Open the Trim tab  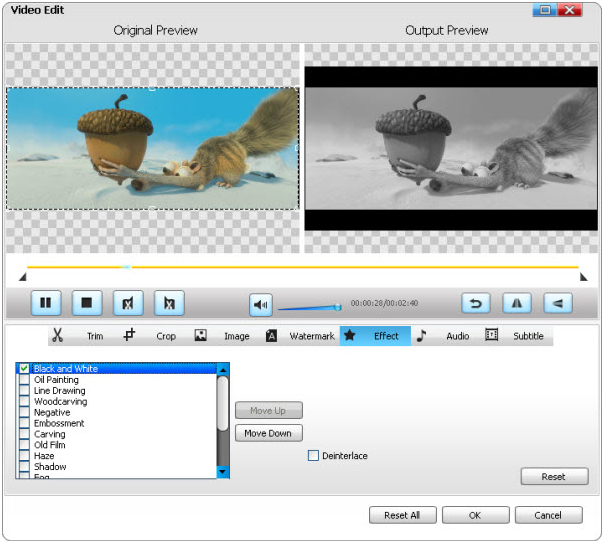[95, 336]
